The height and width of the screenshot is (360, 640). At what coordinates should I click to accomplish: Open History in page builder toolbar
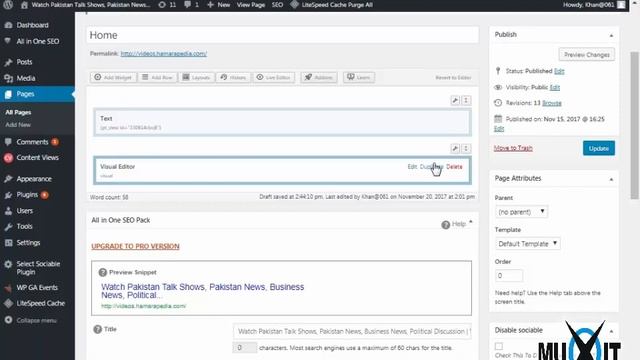(233, 77)
